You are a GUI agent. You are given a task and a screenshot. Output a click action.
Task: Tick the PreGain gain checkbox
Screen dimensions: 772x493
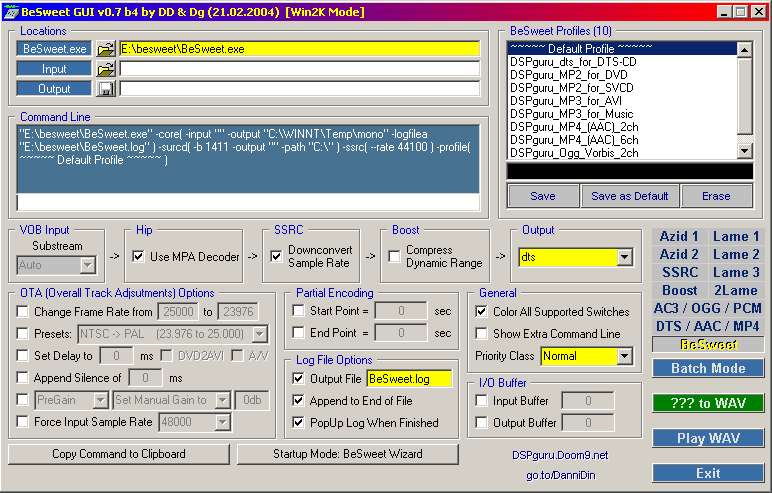coord(23,399)
